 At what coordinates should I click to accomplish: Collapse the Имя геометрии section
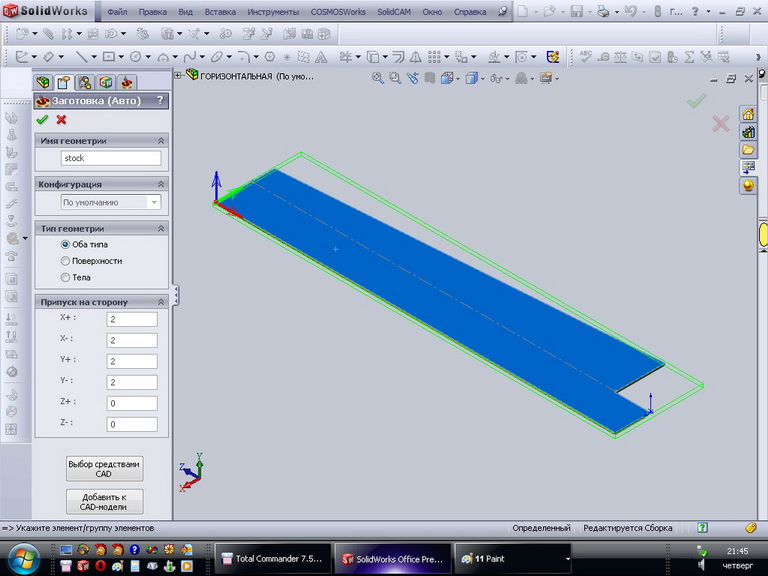(161, 141)
